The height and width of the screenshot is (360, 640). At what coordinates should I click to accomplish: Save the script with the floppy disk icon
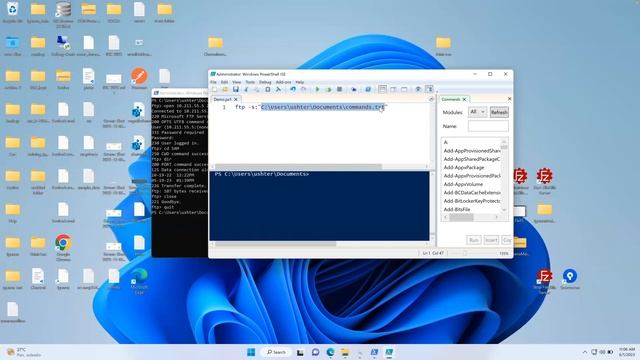[x=236, y=89]
